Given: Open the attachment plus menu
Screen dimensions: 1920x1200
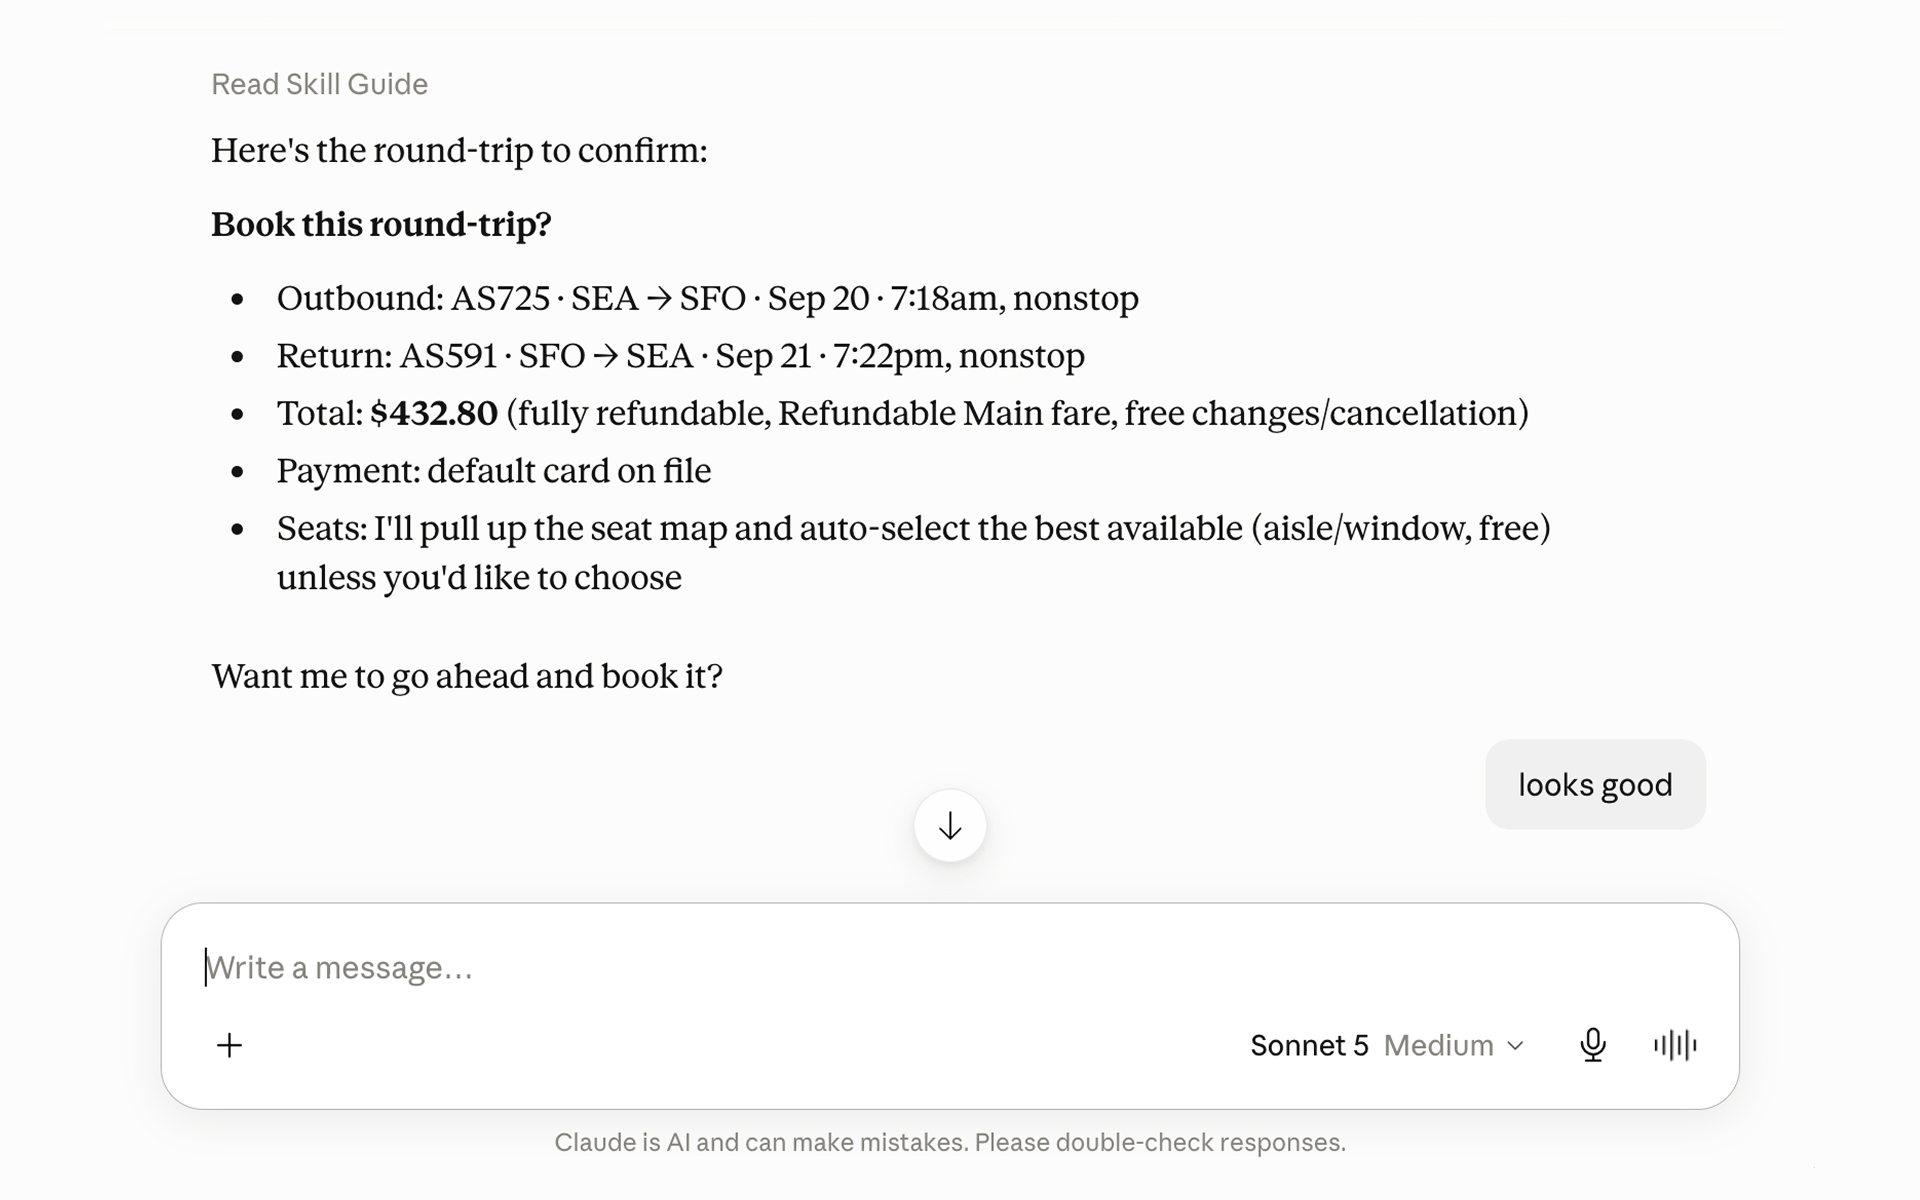Looking at the screenshot, I should 229,1045.
